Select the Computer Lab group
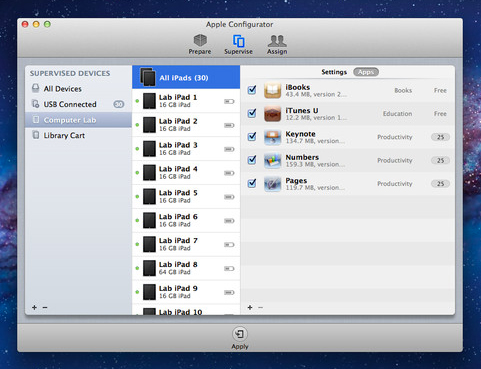 click(x=78, y=120)
